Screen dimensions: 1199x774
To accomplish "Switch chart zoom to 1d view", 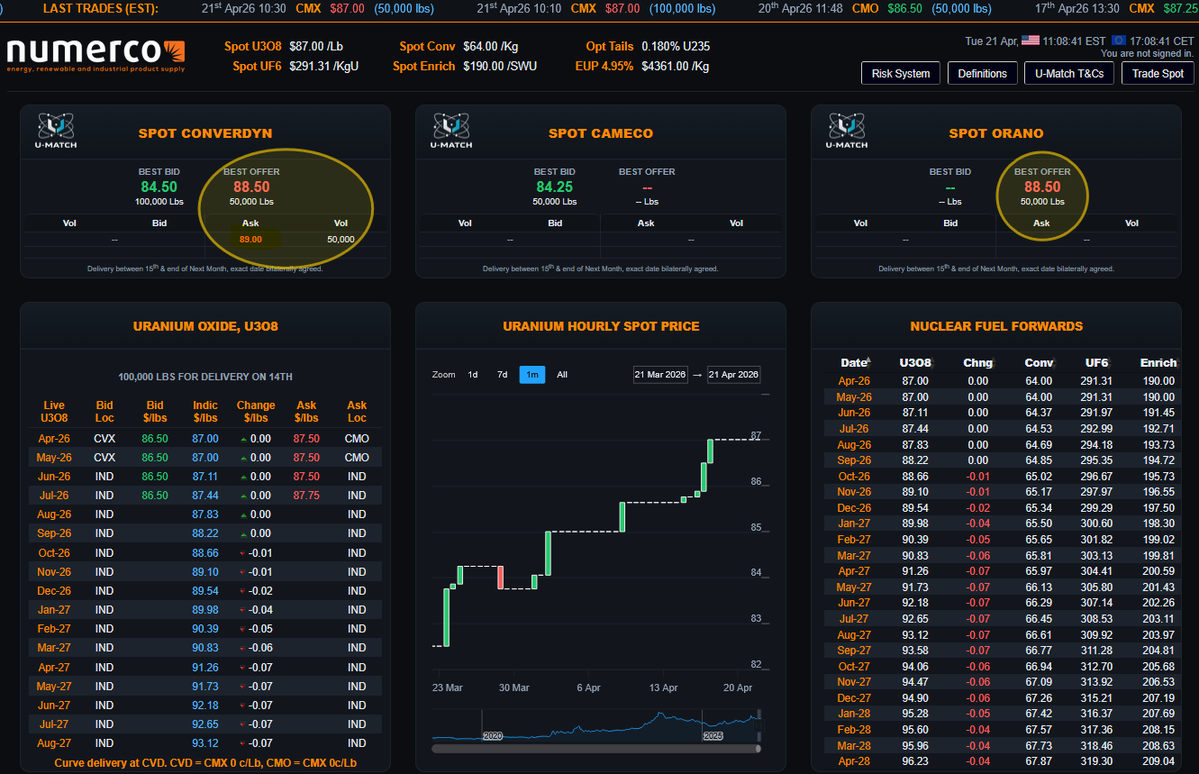I will [x=472, y=374].
